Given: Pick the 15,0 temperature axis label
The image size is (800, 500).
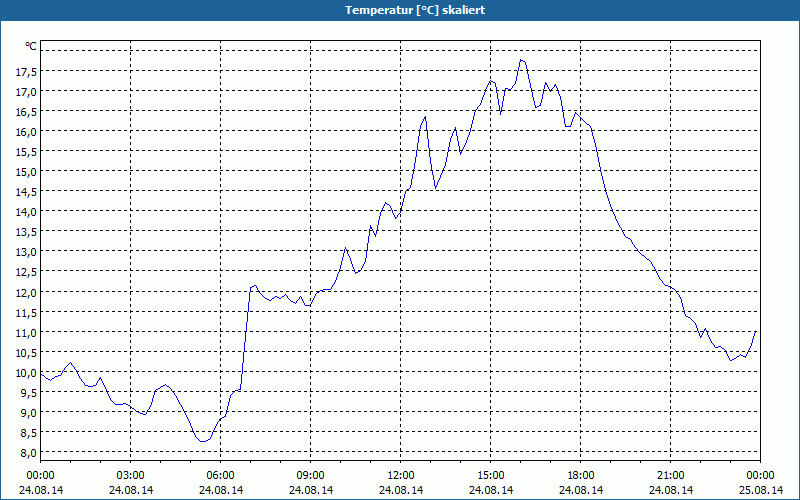Looking at the screenshot, I should (26, 171).
